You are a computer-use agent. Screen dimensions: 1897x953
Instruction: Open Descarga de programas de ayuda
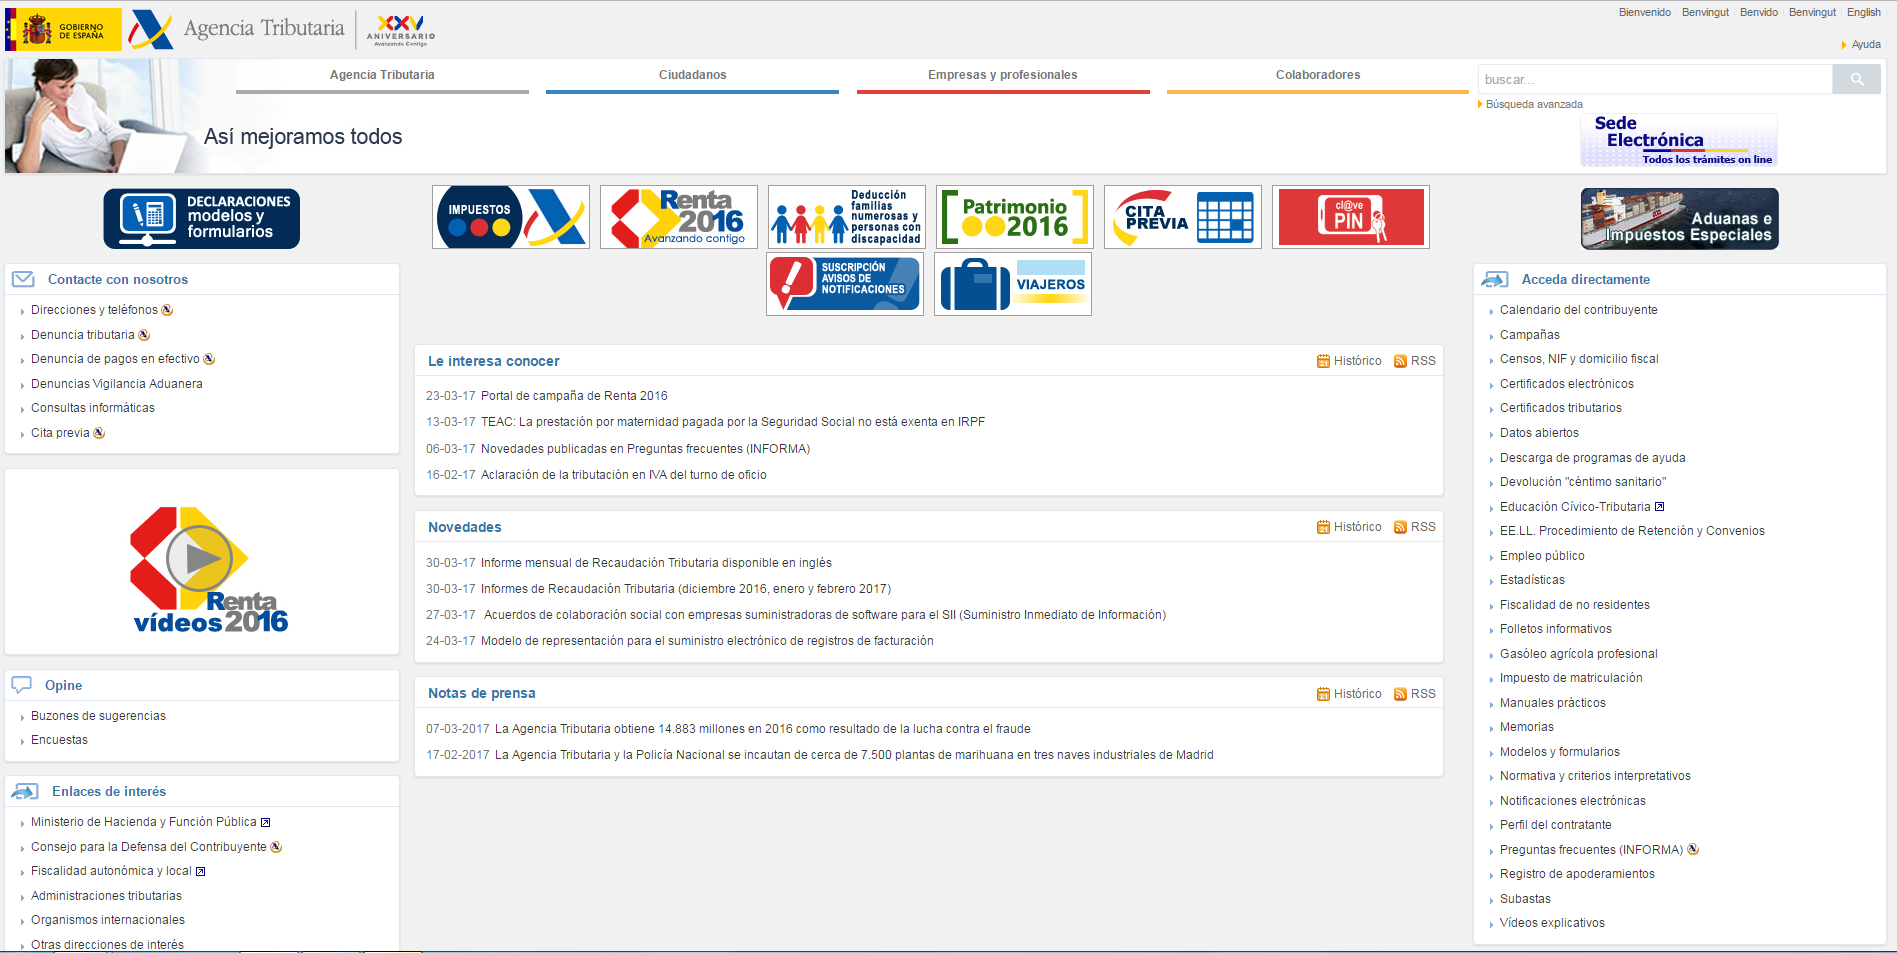tap(1592, 458)
